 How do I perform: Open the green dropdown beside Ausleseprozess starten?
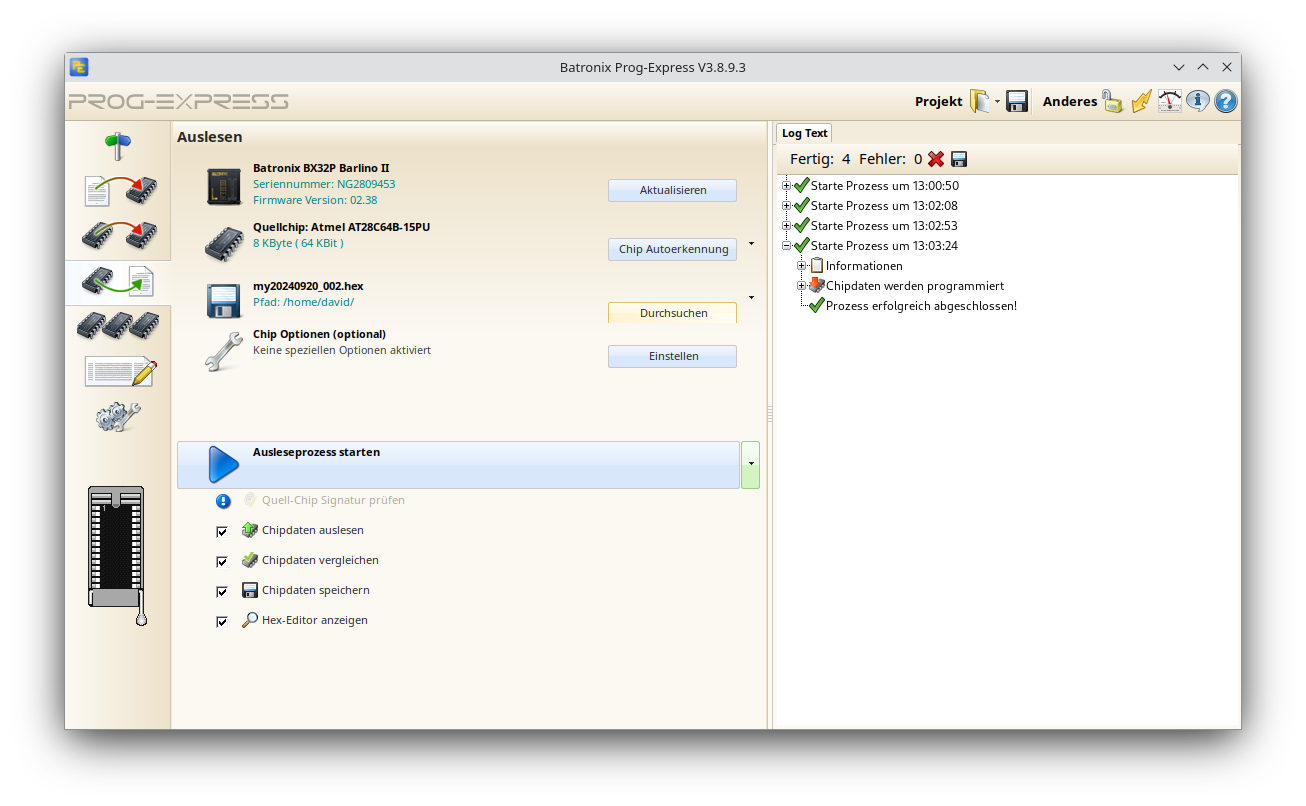tap(750, 465)
